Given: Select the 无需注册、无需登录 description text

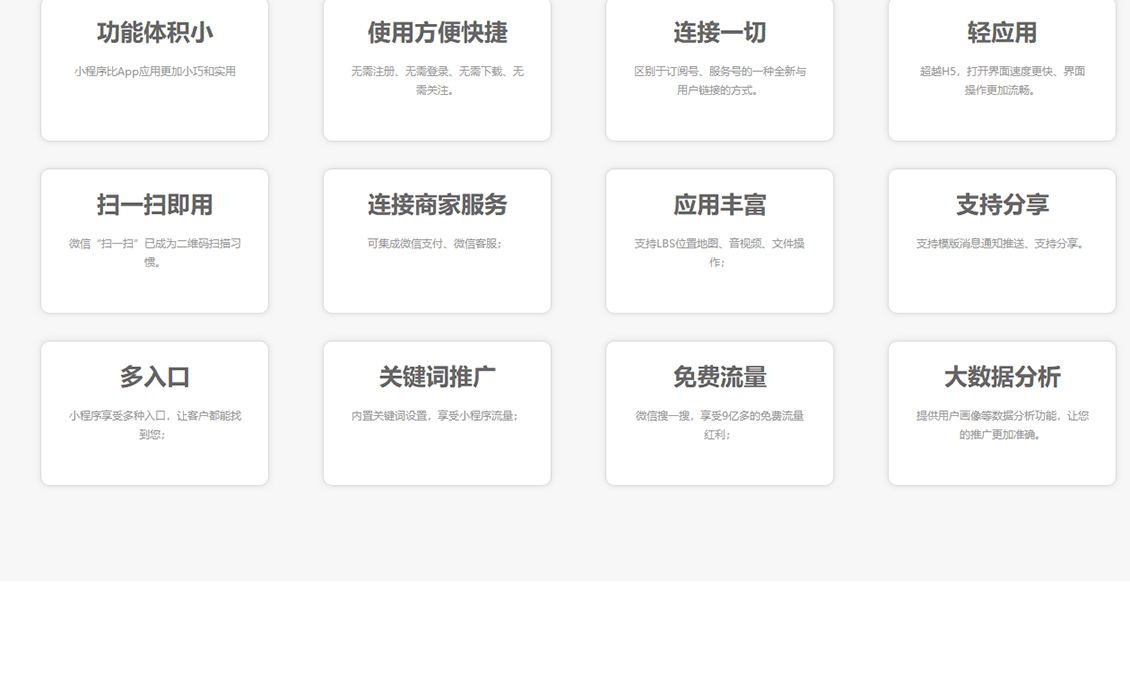Looking at the screenshot, I should point(437,81).
